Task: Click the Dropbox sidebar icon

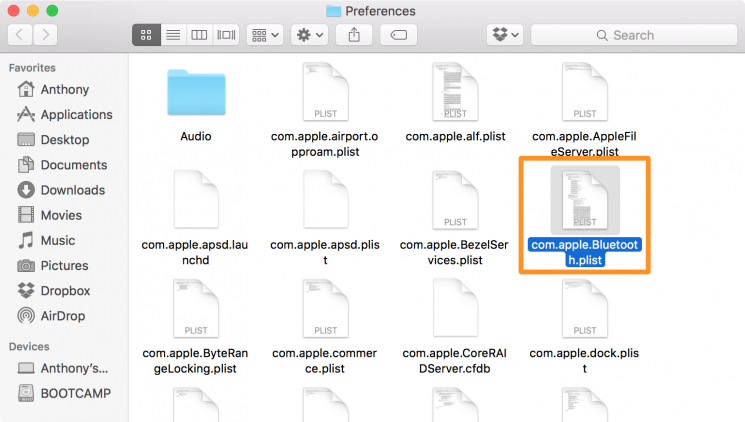Action: pyautogui.click(x=26, y=290)
